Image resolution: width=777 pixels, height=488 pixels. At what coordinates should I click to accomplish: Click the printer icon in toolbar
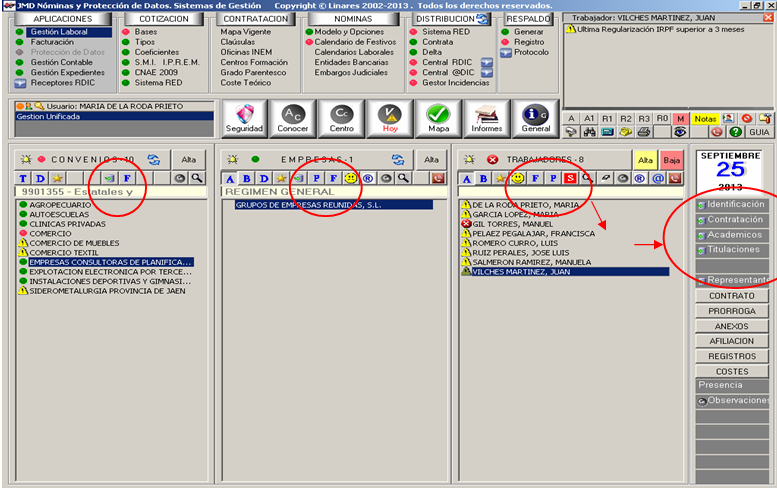[x=644, y=132]
